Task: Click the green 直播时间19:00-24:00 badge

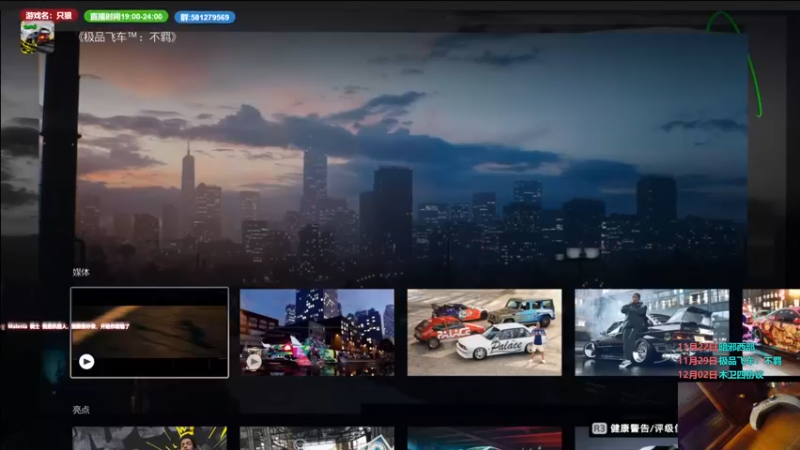Action: [126, 17]
